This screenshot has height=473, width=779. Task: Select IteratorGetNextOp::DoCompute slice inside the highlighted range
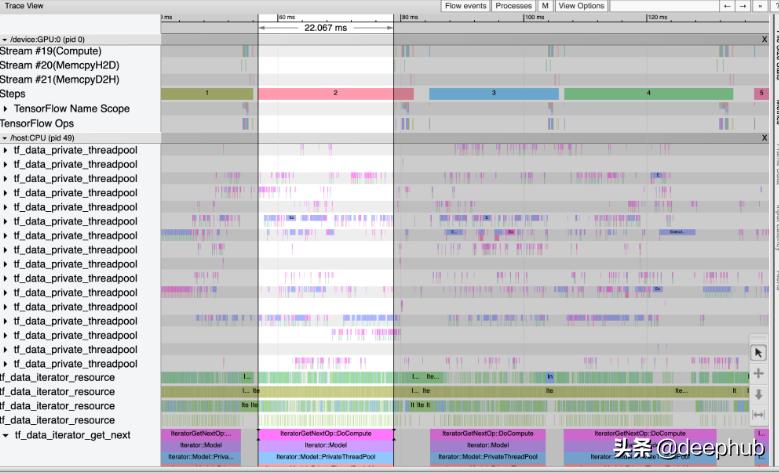tap(326, 434)
